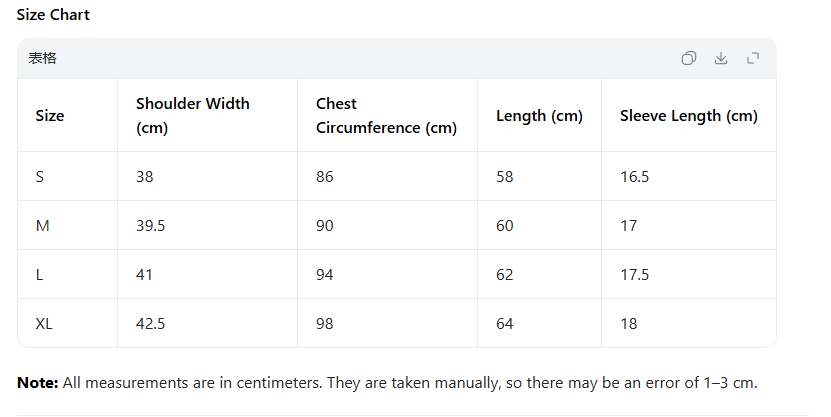Select the XL size cell
The image size is (831, 417).
pos(43,324)
